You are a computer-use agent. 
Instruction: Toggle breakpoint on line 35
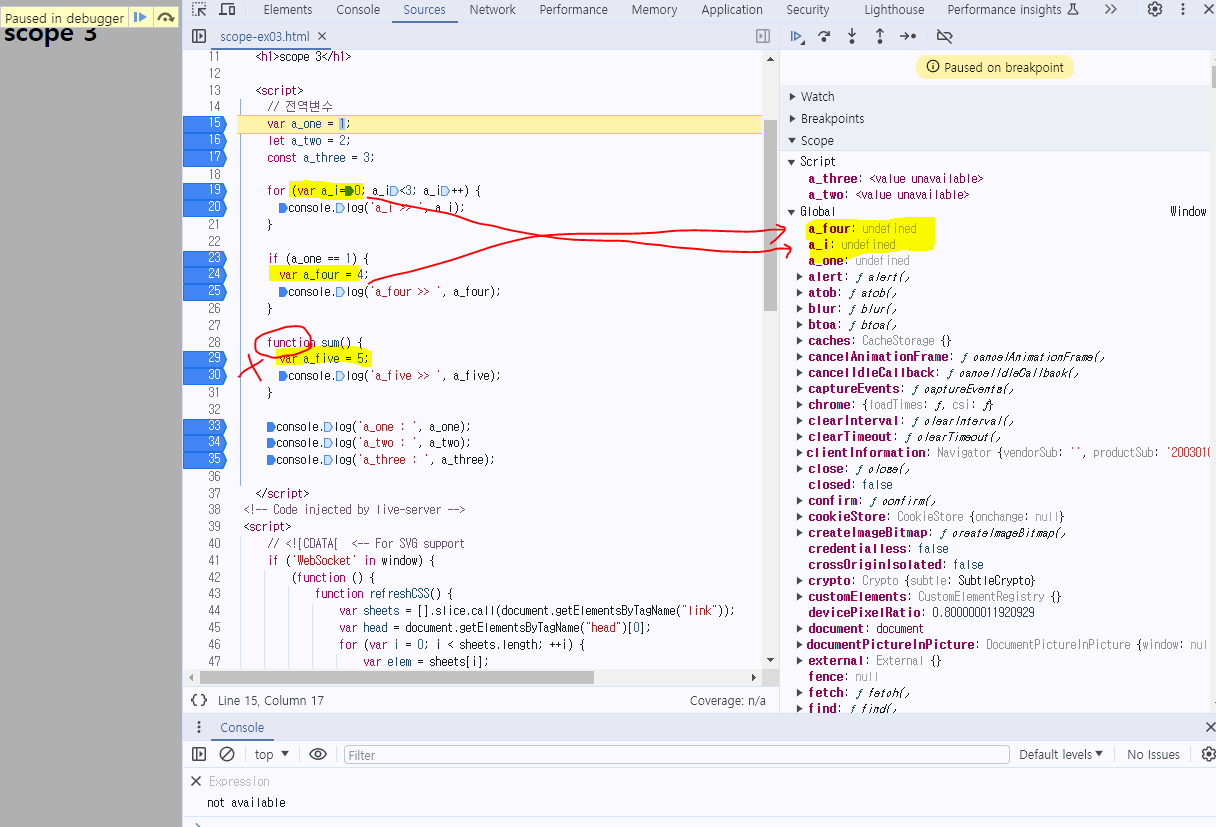pyautogui.click(x=206, y=460)
